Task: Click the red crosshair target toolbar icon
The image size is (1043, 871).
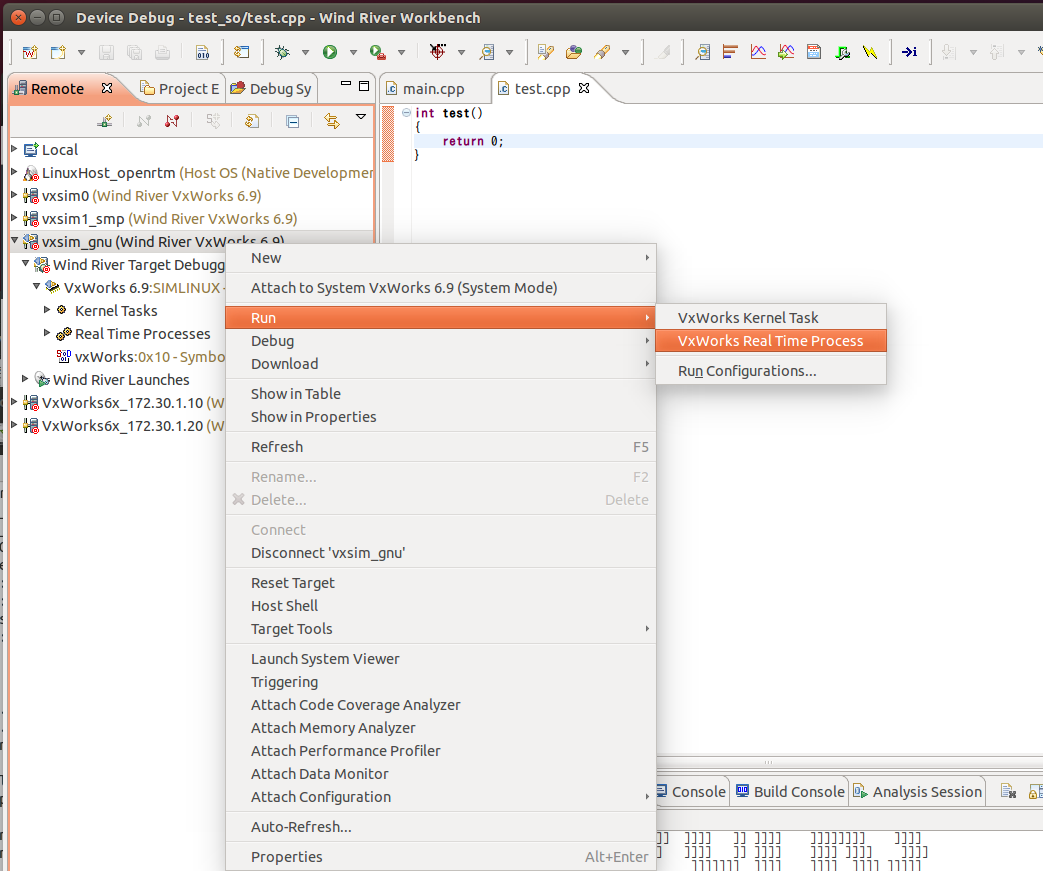Action: click(x=438, y=52)
